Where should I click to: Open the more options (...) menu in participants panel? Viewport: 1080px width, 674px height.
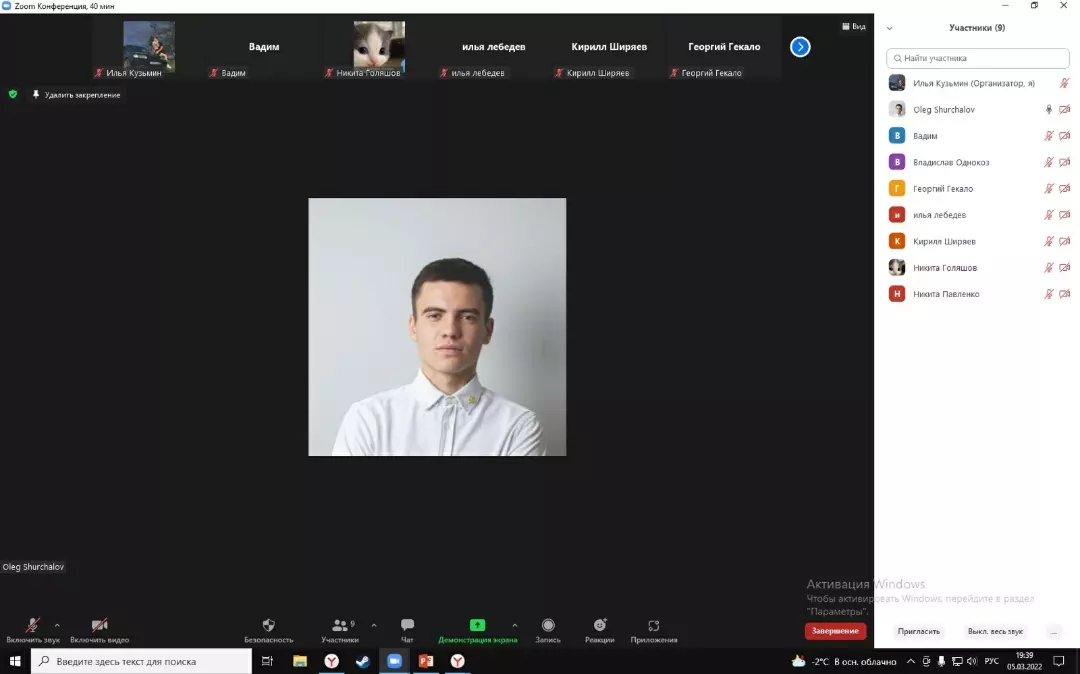point(1053,632)
